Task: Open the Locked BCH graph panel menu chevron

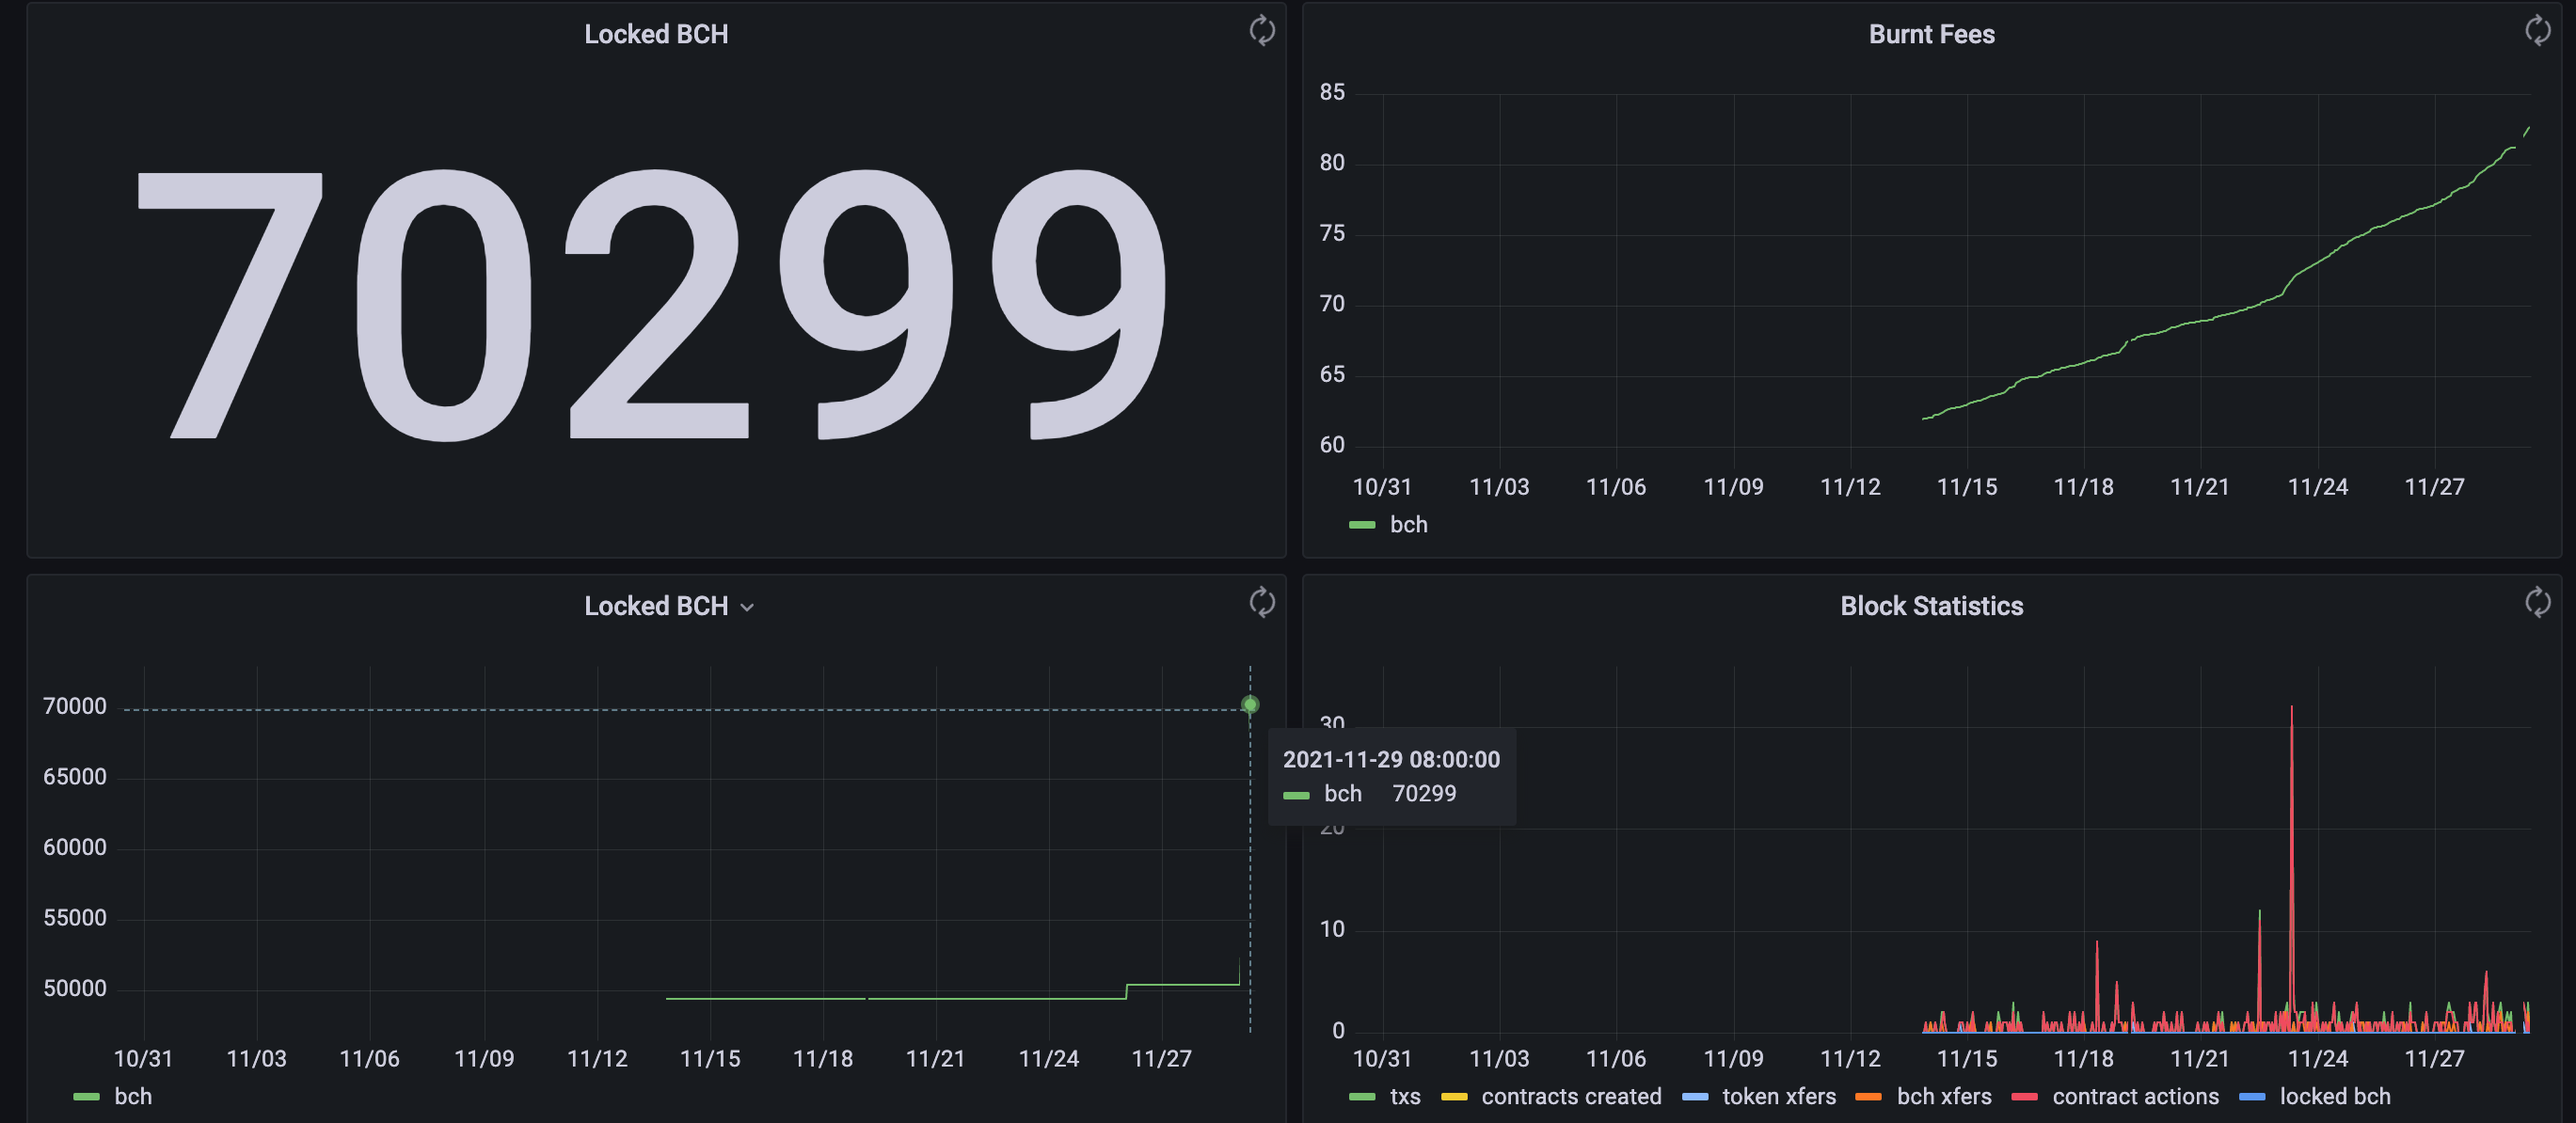Action: pyautogui.click(x=747, y=607)
